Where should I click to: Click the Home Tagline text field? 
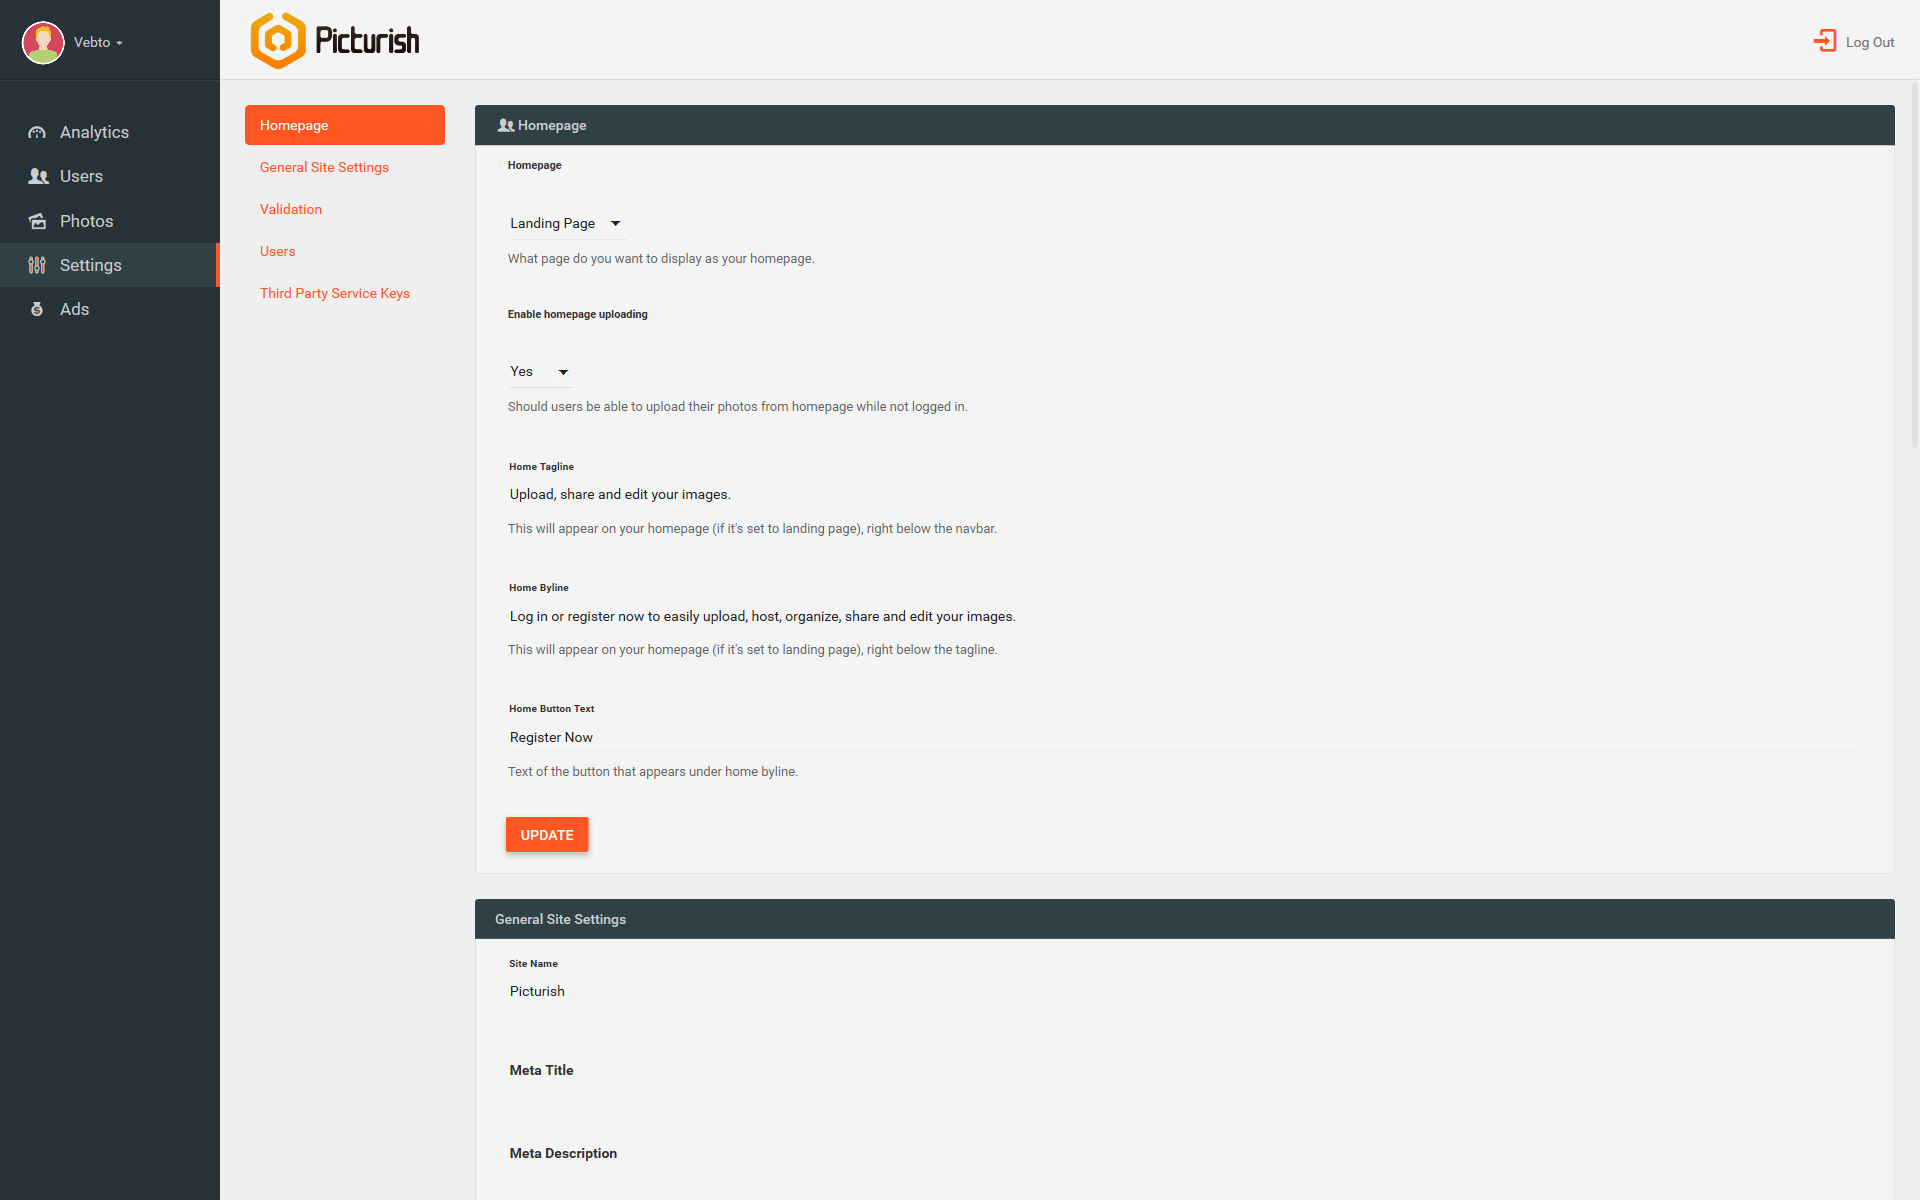click(1184, 494)
